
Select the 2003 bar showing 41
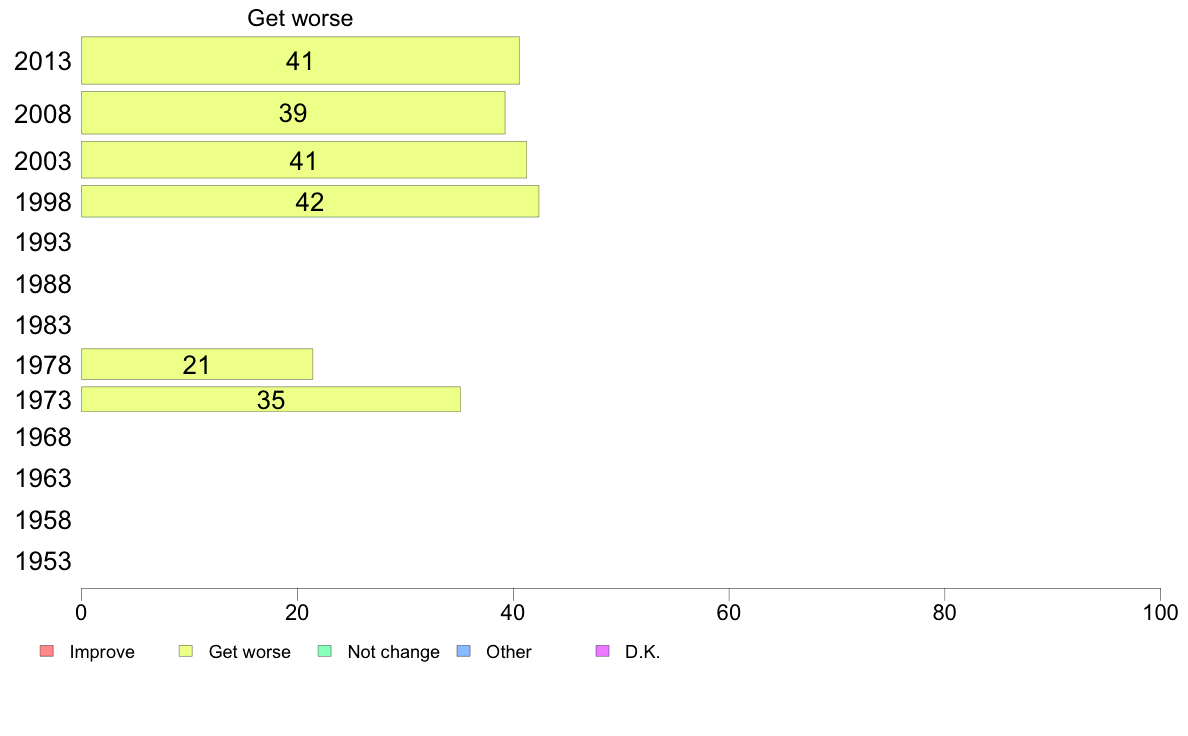click(304, 160)
